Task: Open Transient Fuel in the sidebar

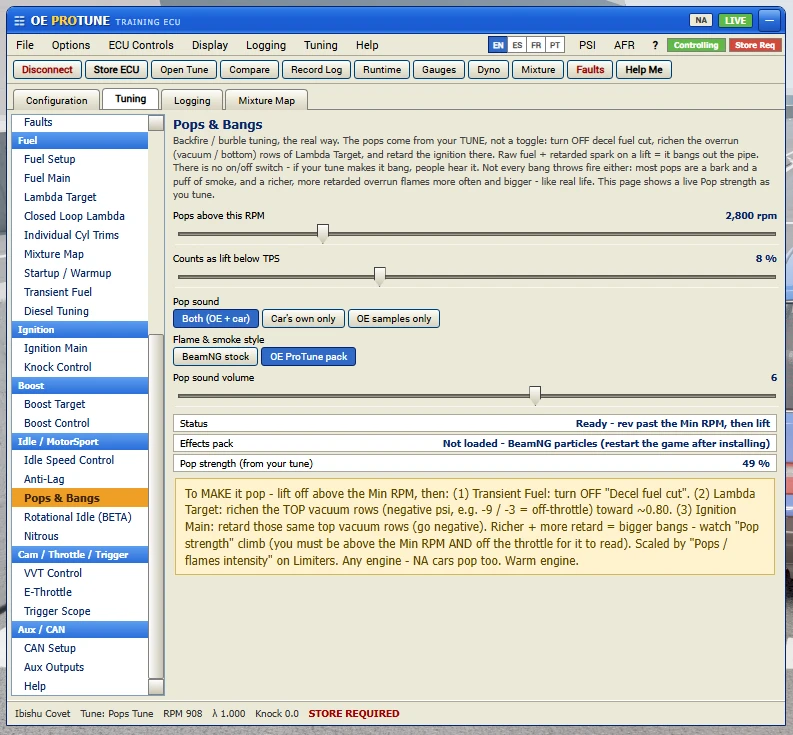Action: coord(80,292)
